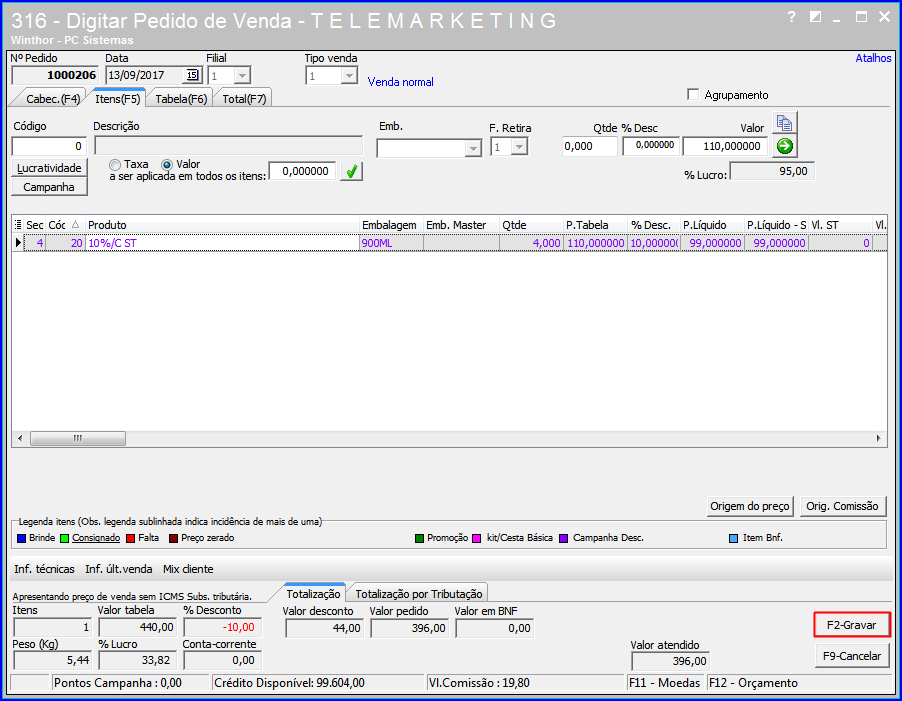This screenshot has width=902, height=701.
Task: Click the quantity cell 4,000
Action: pos(531,243)
